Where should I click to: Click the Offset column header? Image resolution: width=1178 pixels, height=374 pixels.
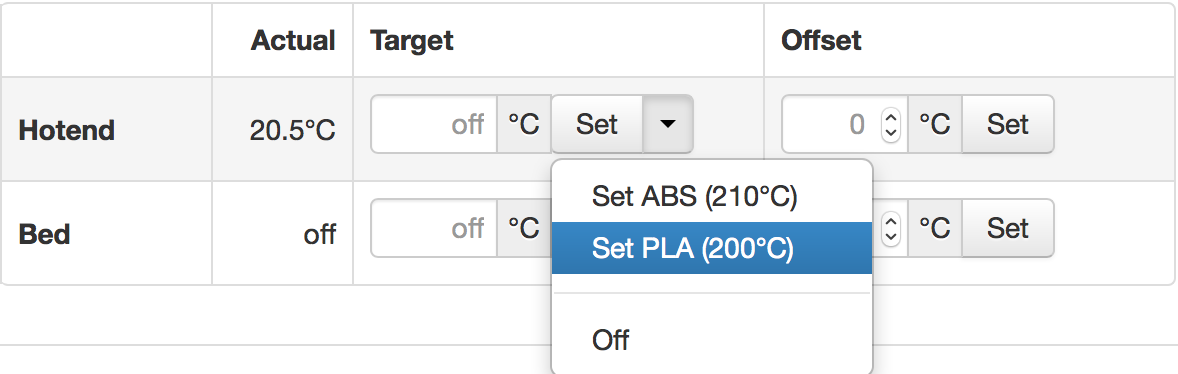click(x=821, y=40)
